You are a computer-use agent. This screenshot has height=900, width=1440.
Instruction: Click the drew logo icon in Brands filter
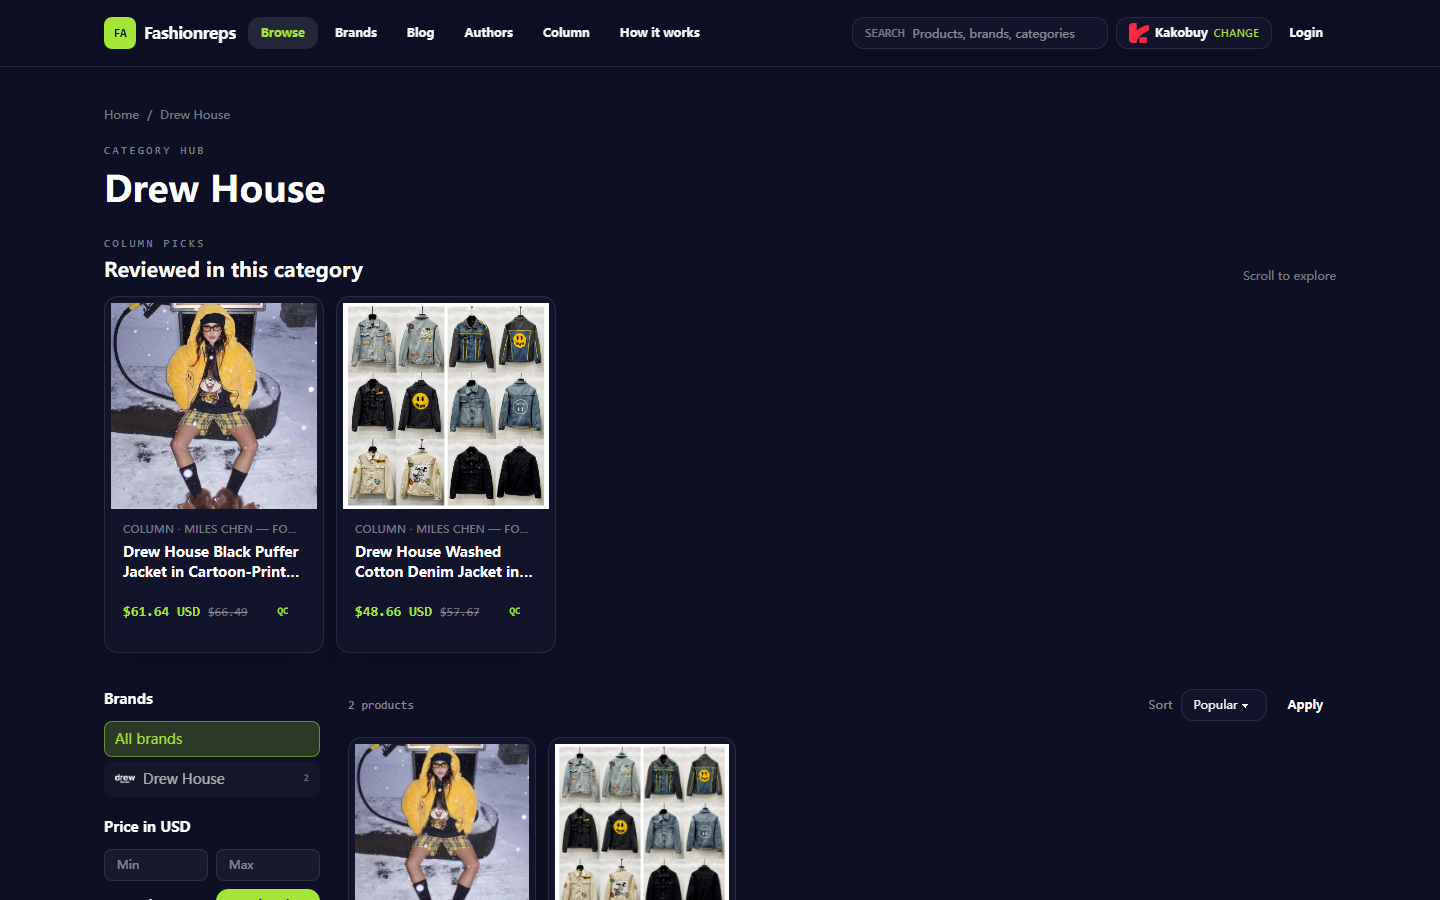tap(125, 778)
